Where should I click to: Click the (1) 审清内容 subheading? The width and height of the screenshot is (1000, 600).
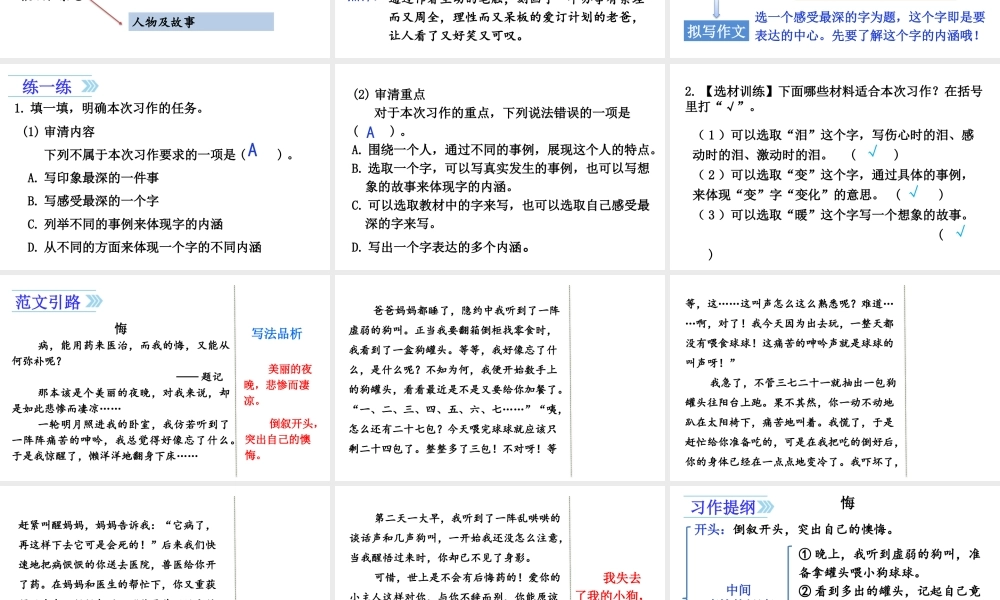tap(59, 131)
